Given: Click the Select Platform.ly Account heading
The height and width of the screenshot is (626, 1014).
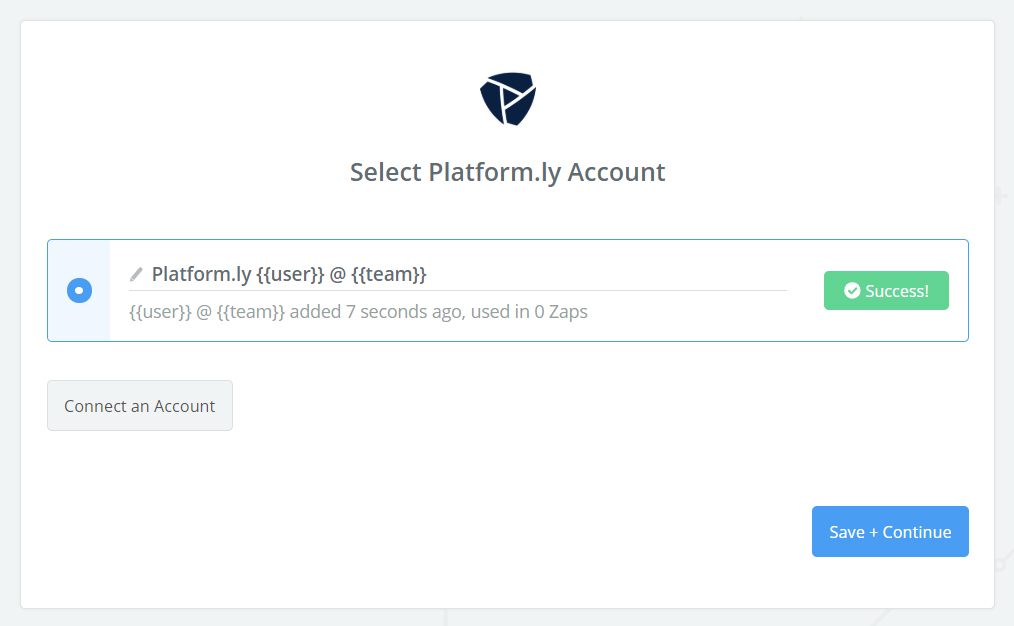Looking at the screenshot, I should point(507,171).
